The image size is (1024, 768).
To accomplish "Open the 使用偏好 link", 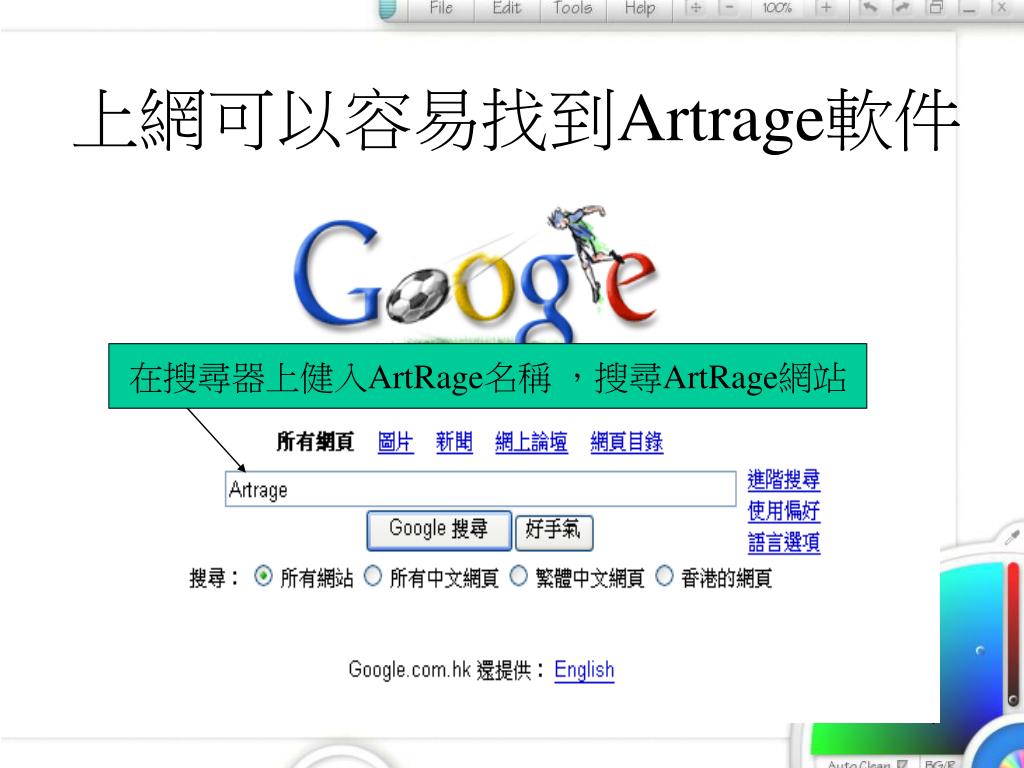I will tap(784, 511).
